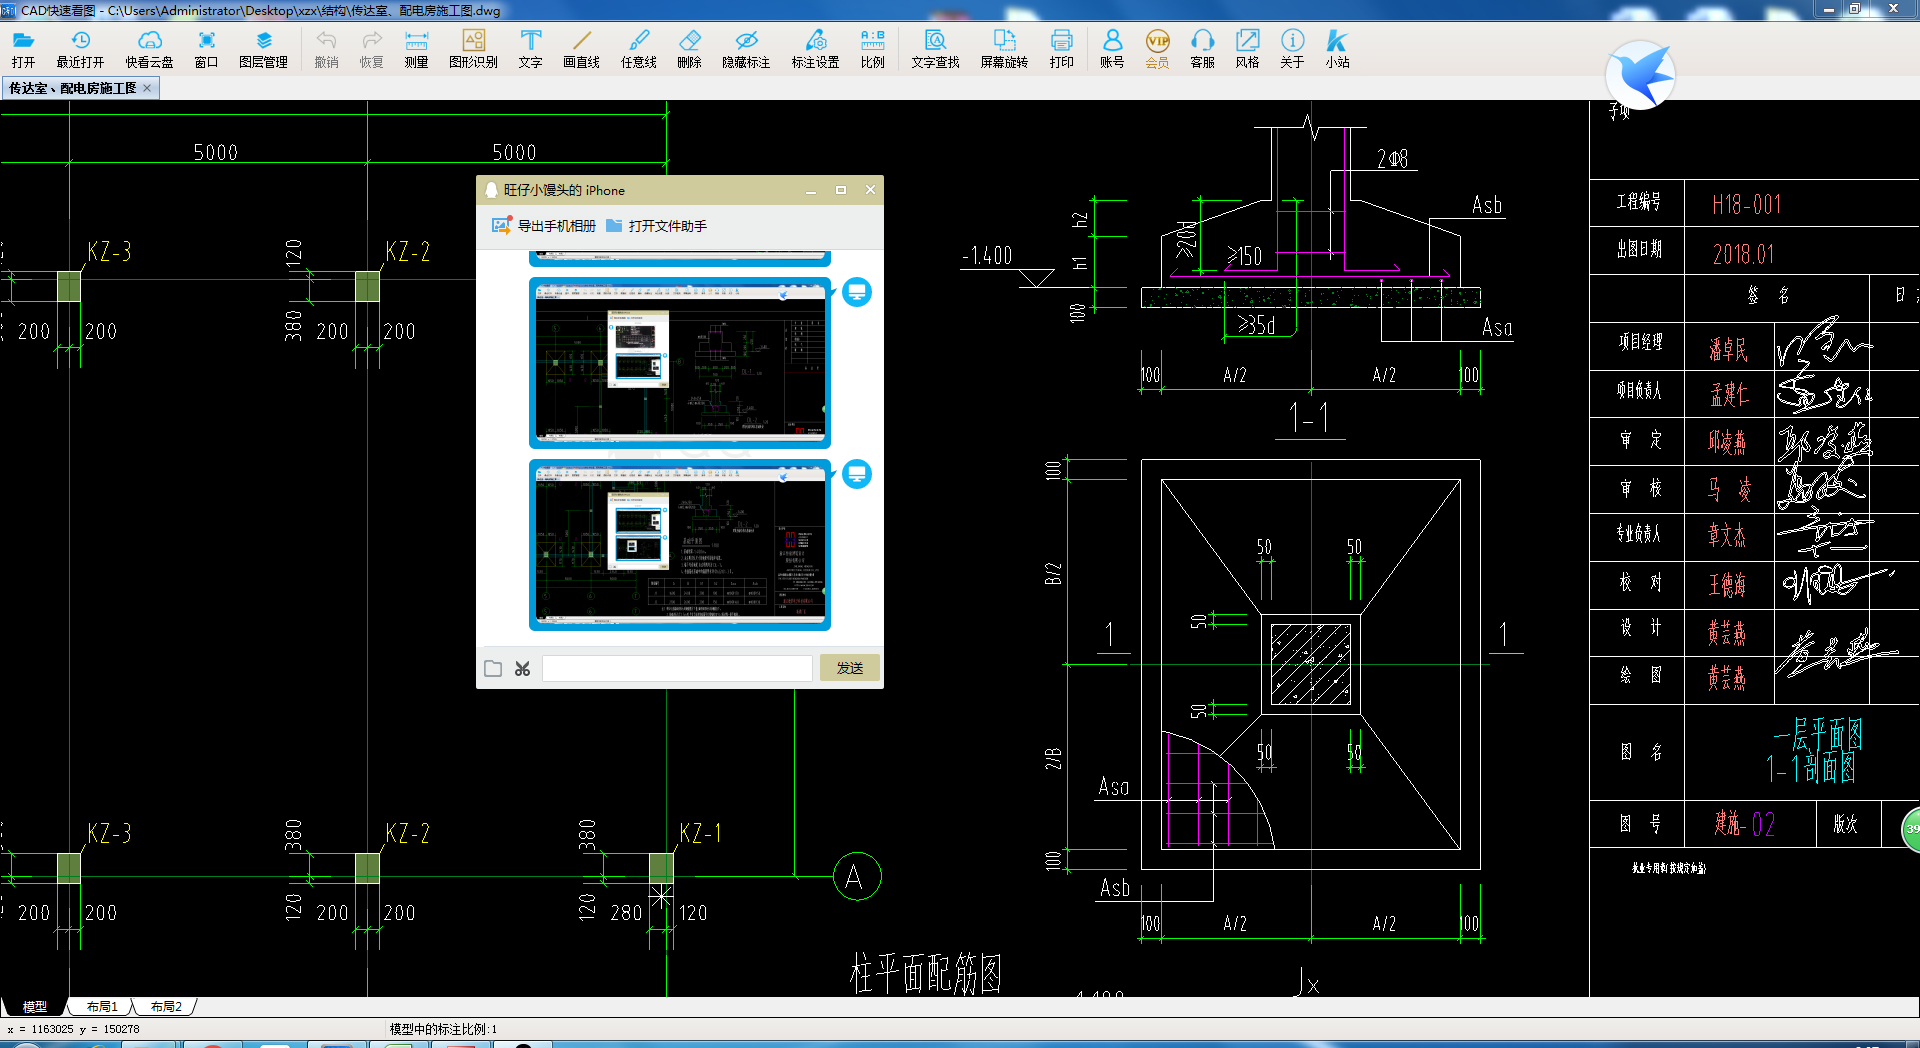Click the axis A circle marker
This screenshot has width=1920, height=1048.
[x=857, y=877]
